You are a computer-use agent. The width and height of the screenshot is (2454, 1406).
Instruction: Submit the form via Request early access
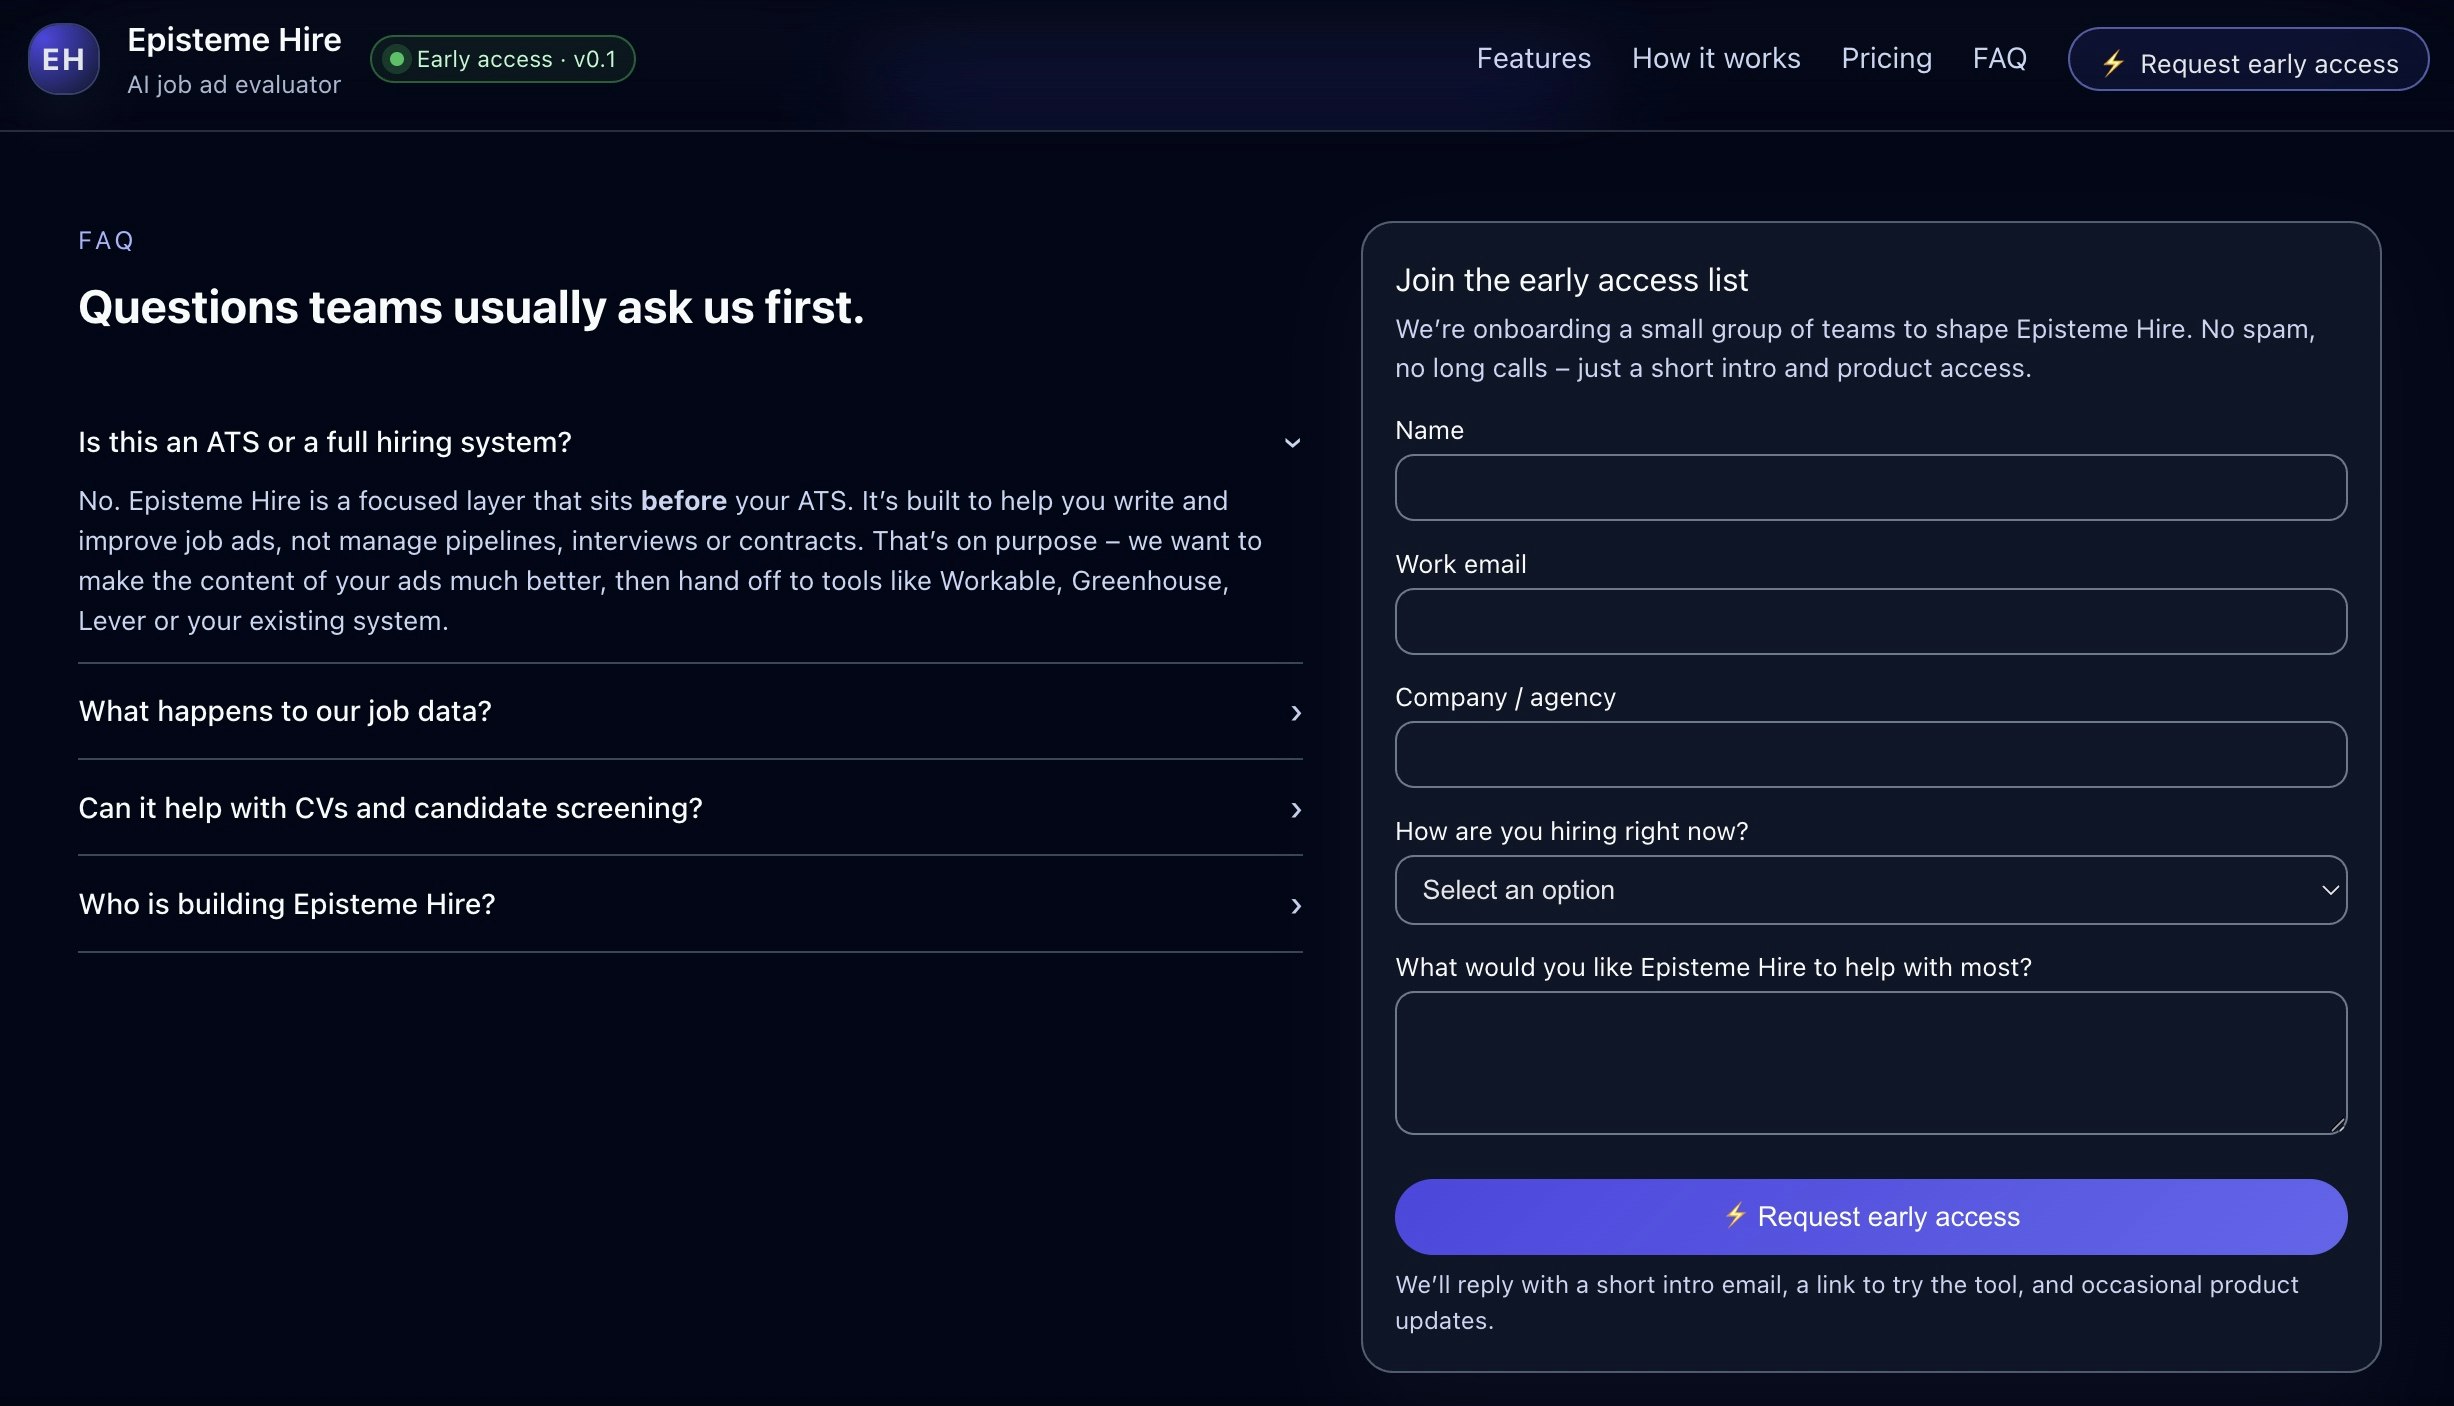pos(1869,1216)
